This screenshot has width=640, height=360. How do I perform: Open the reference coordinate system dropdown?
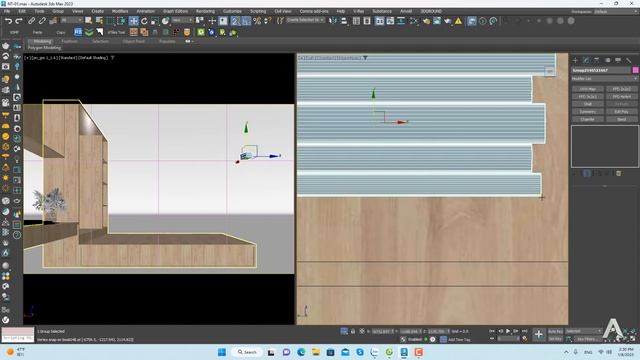(x=182, y=20)
